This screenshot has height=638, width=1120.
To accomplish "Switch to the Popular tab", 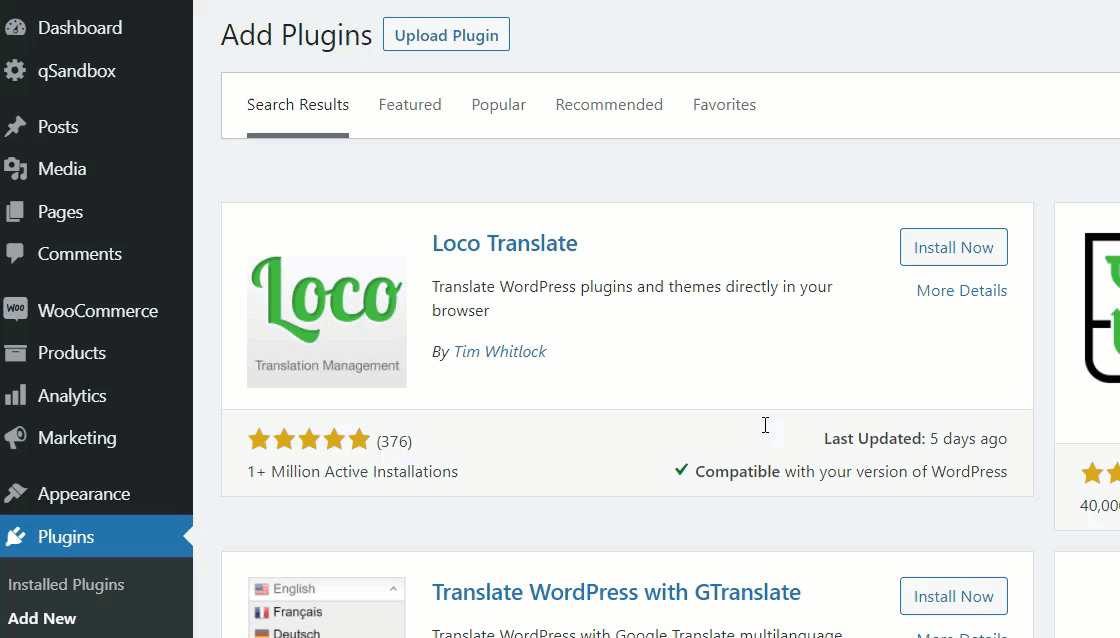I will pos(499,104).
